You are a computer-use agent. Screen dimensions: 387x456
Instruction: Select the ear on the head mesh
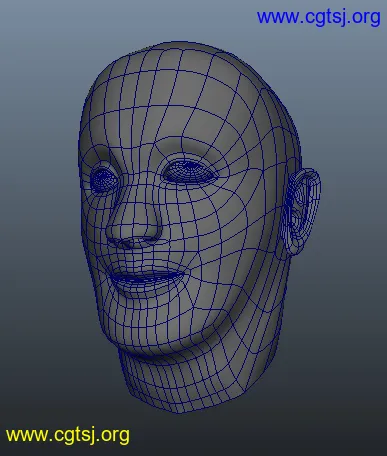301,211
